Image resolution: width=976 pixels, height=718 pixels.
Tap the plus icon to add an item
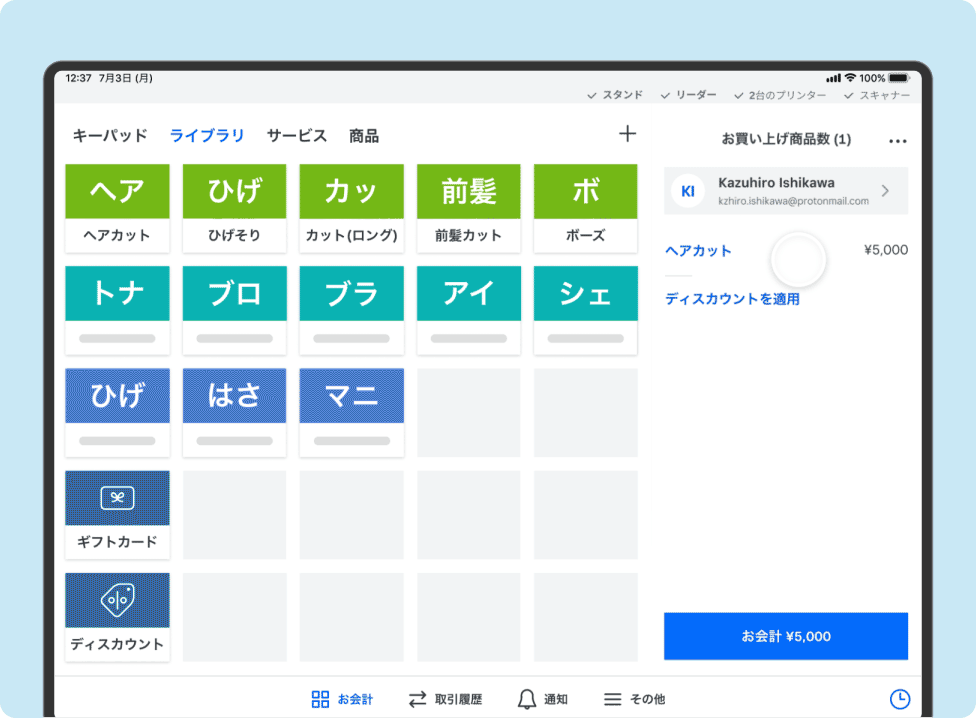[627, 132]
